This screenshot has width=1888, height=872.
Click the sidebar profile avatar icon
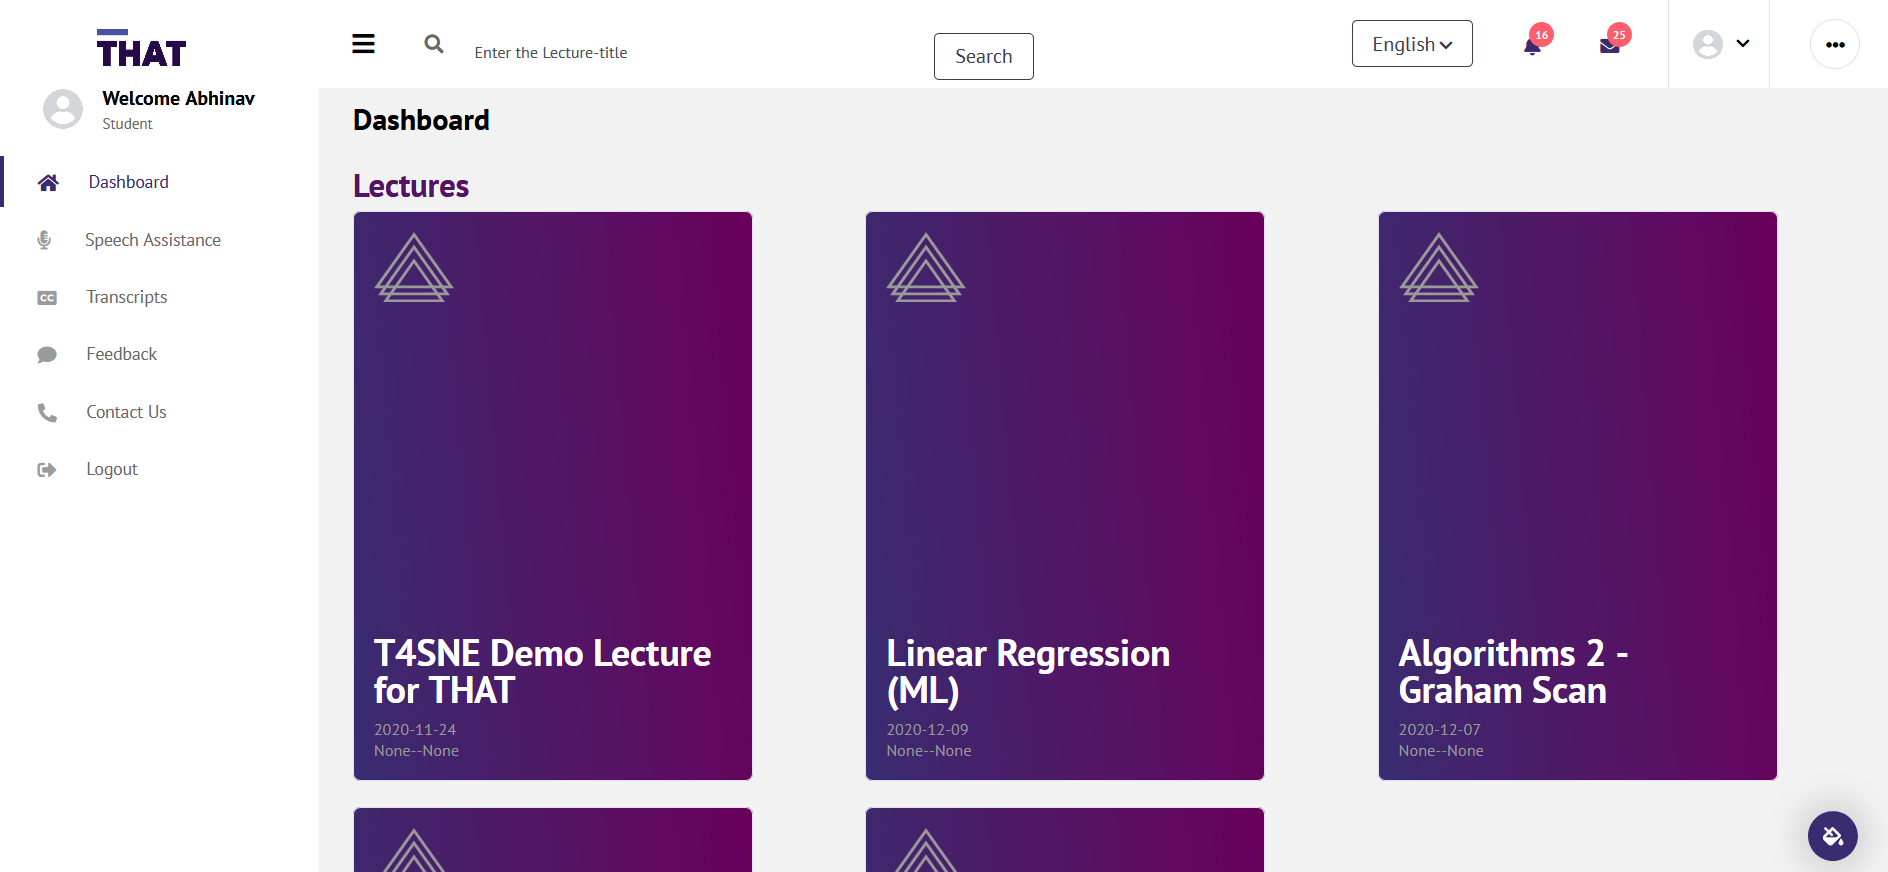coord(63,109)
